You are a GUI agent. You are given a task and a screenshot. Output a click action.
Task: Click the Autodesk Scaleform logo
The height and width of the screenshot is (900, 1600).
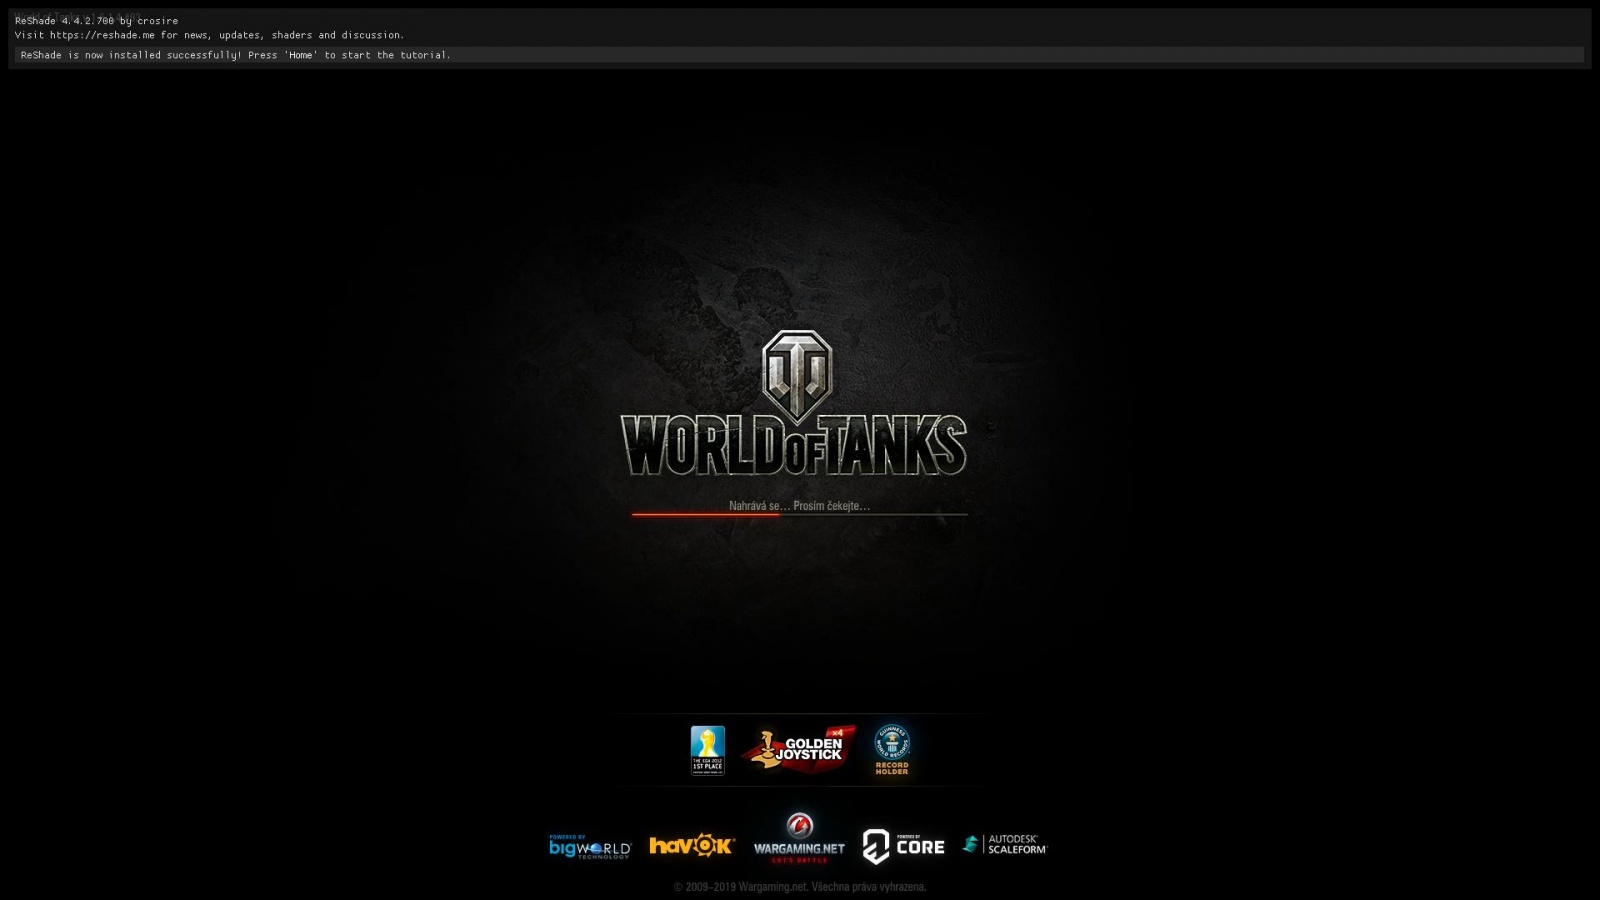pyautogui.click(x=1005, y=845)
